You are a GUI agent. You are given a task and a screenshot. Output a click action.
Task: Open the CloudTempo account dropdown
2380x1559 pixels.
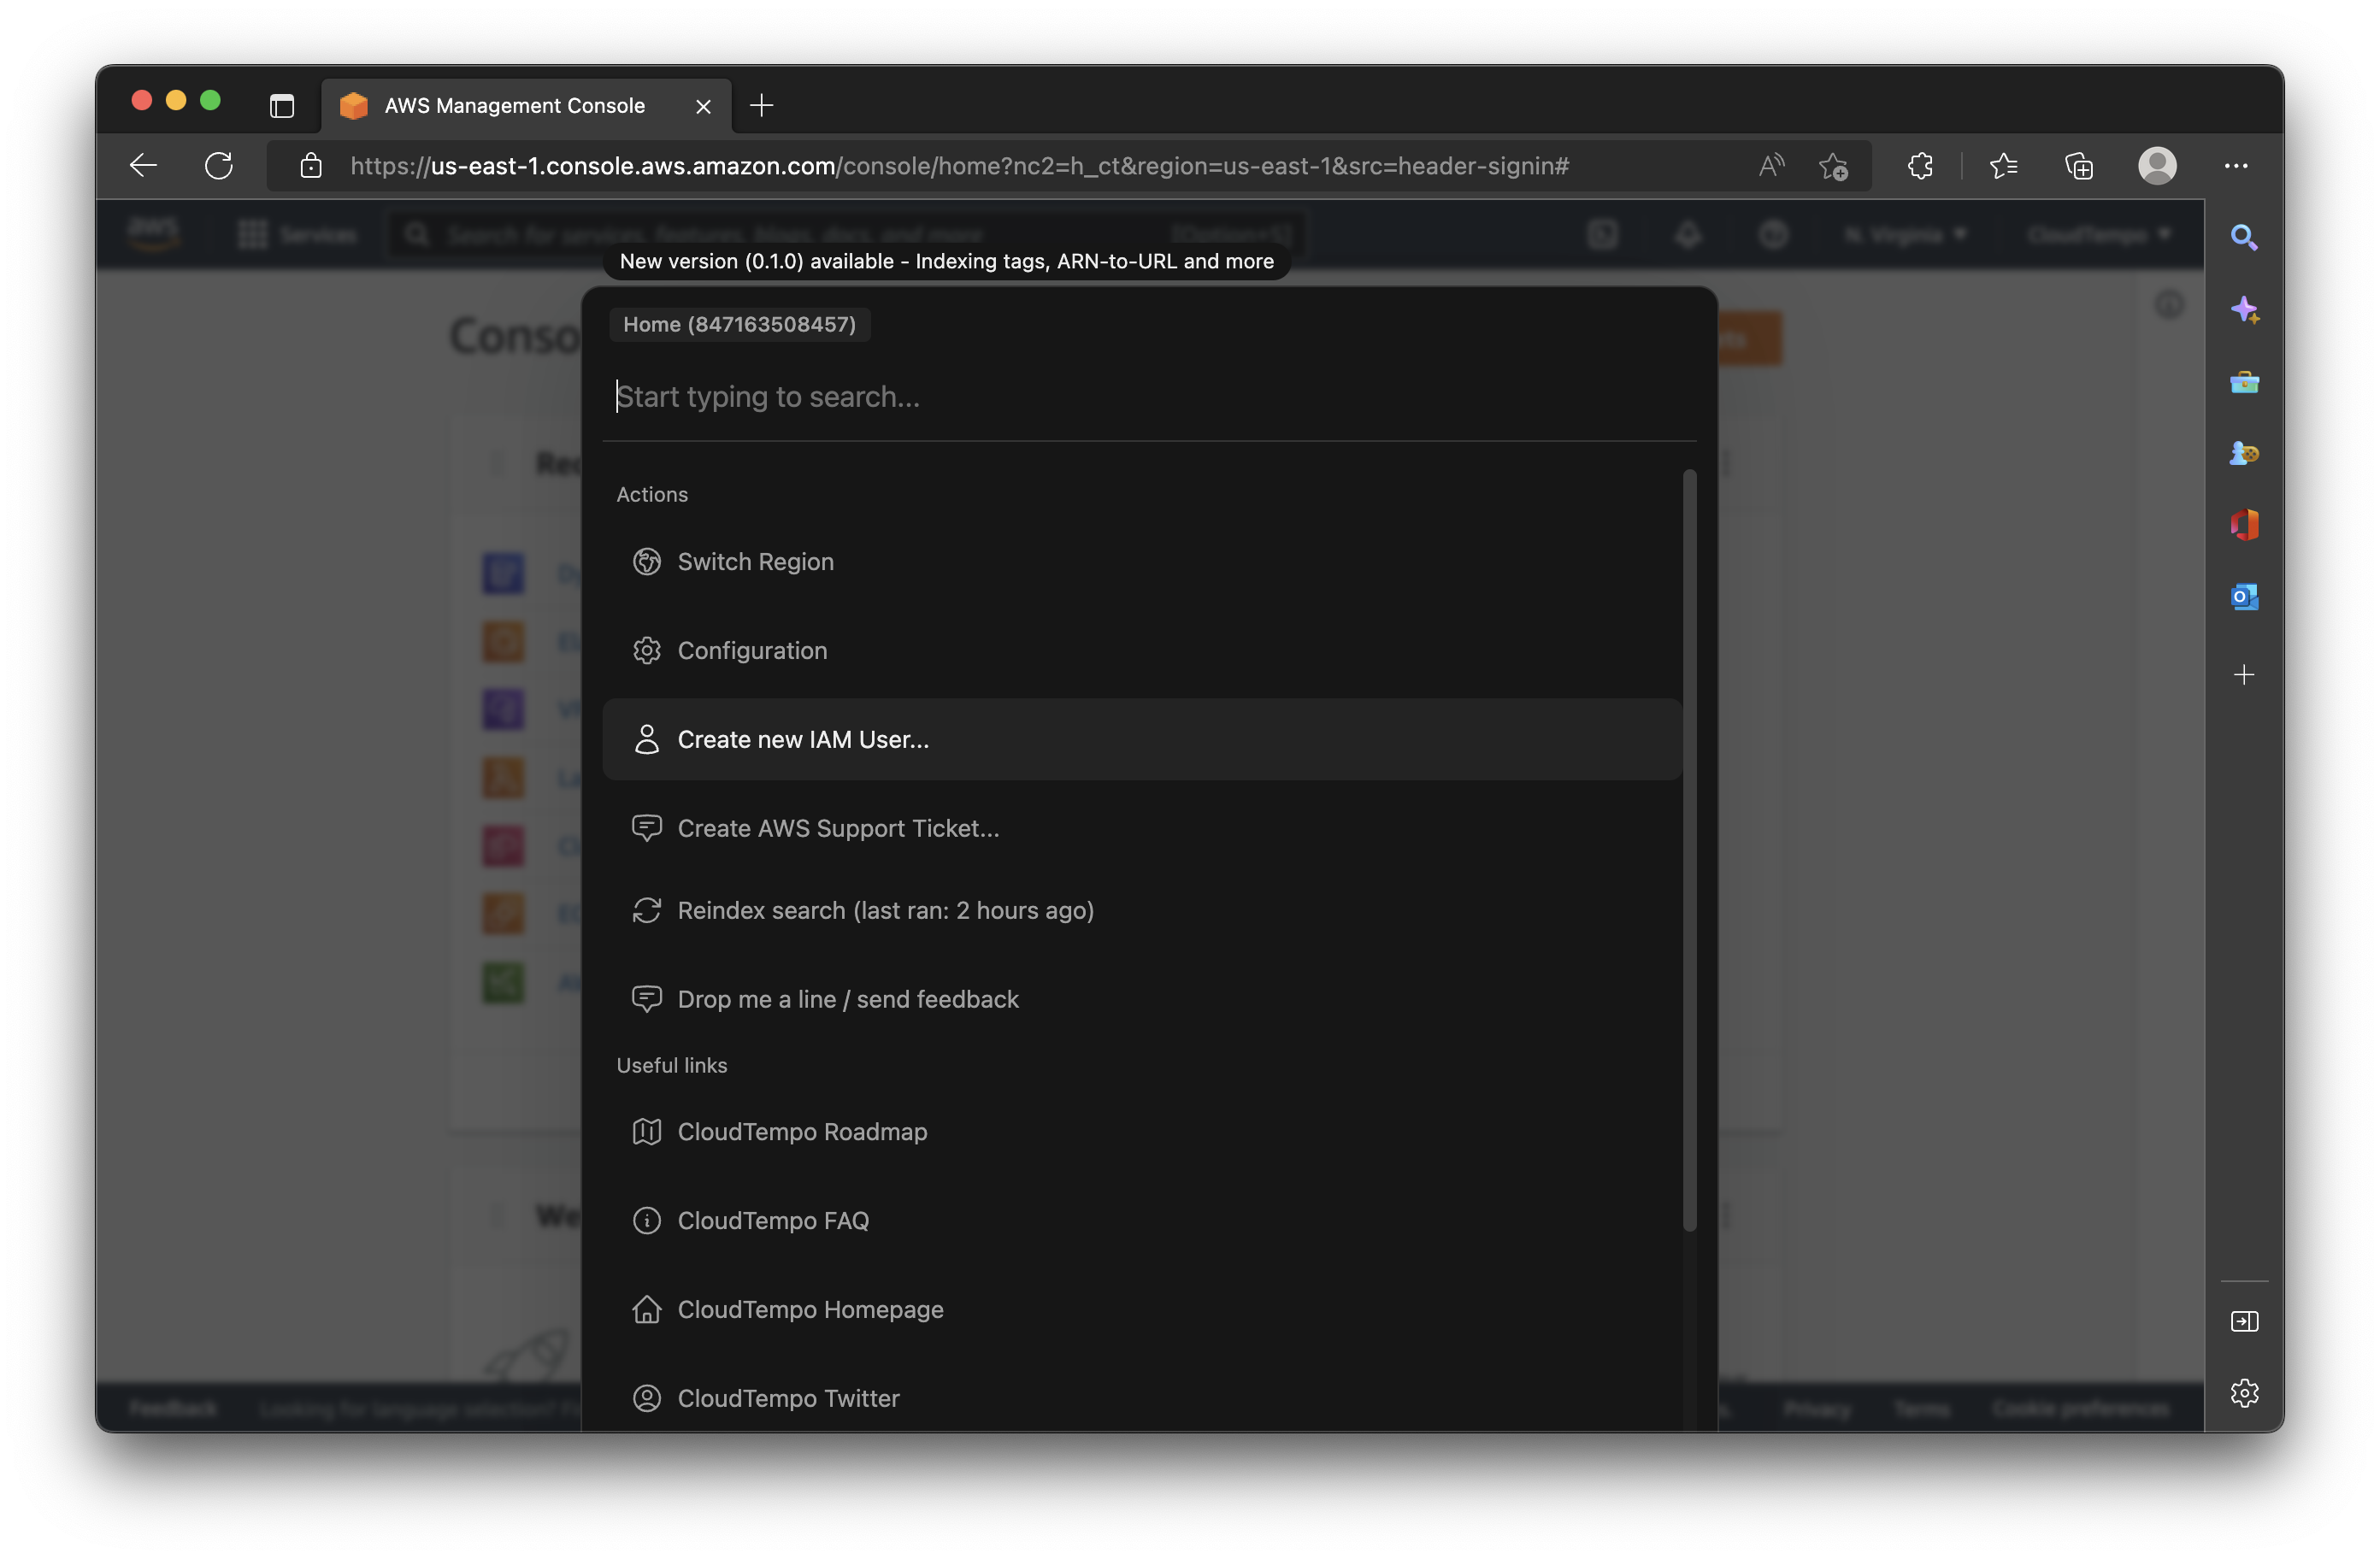[2099, 235]
